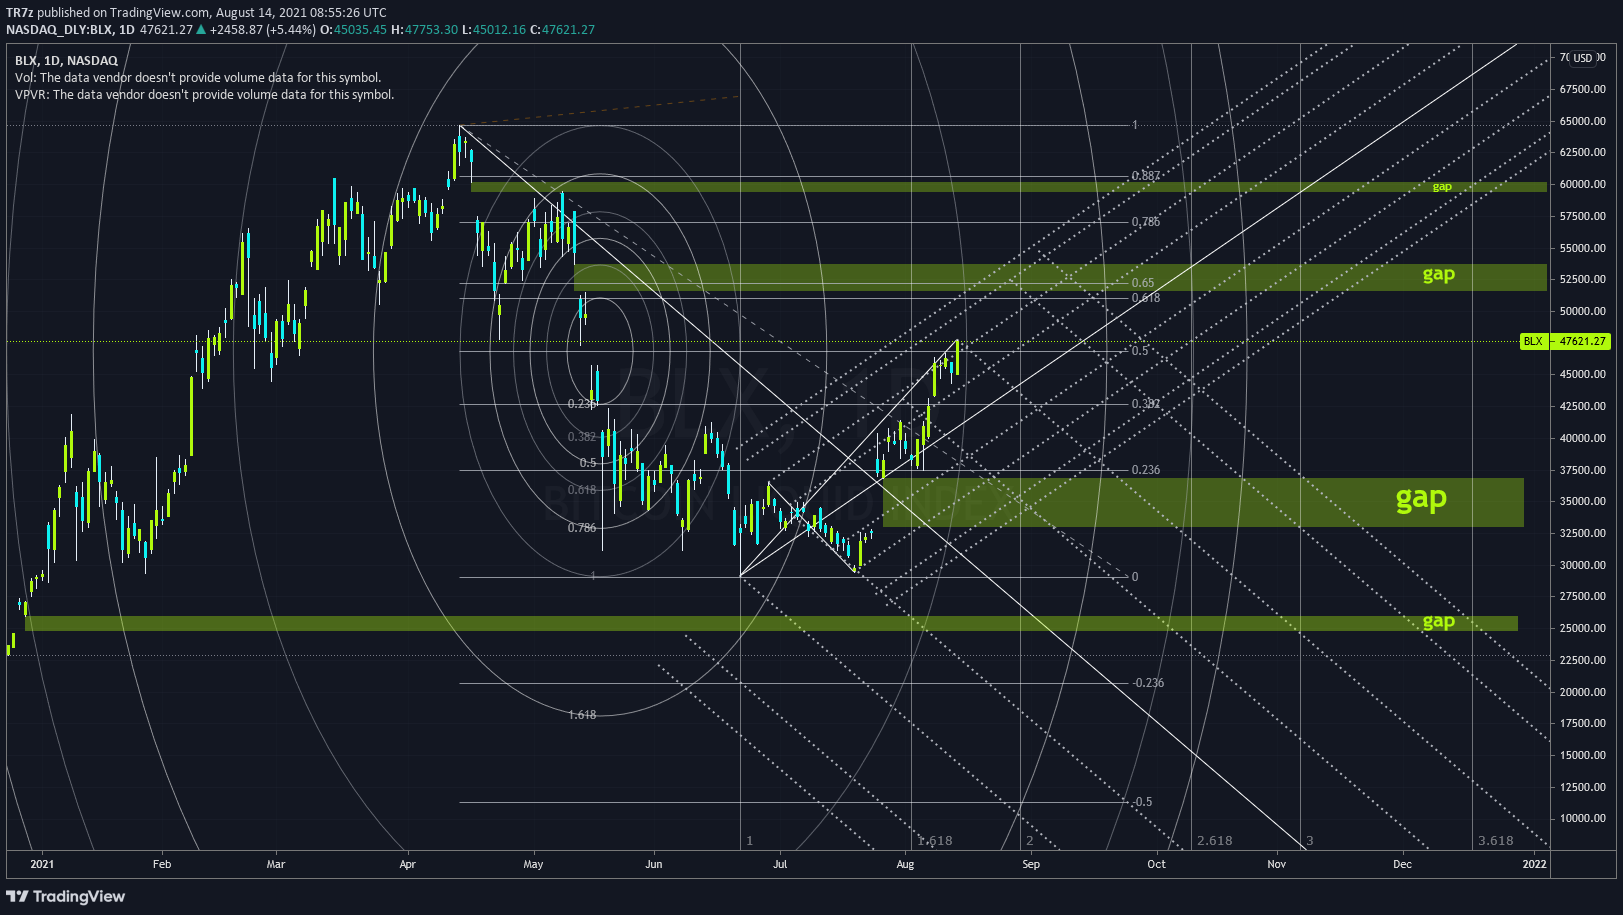Viewport: 1623px width, 915px height.
Task: Click the May label on time axis
Action: coord(533,865)
